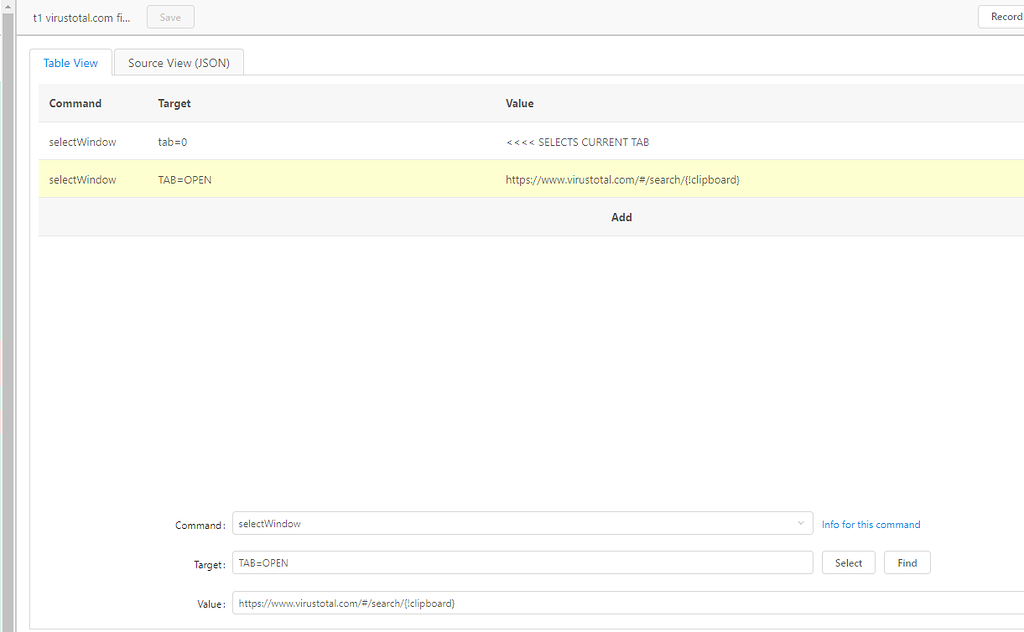1024x632 pixels.
Task: Click the Command column header
Action: click(x=76, y=103)
